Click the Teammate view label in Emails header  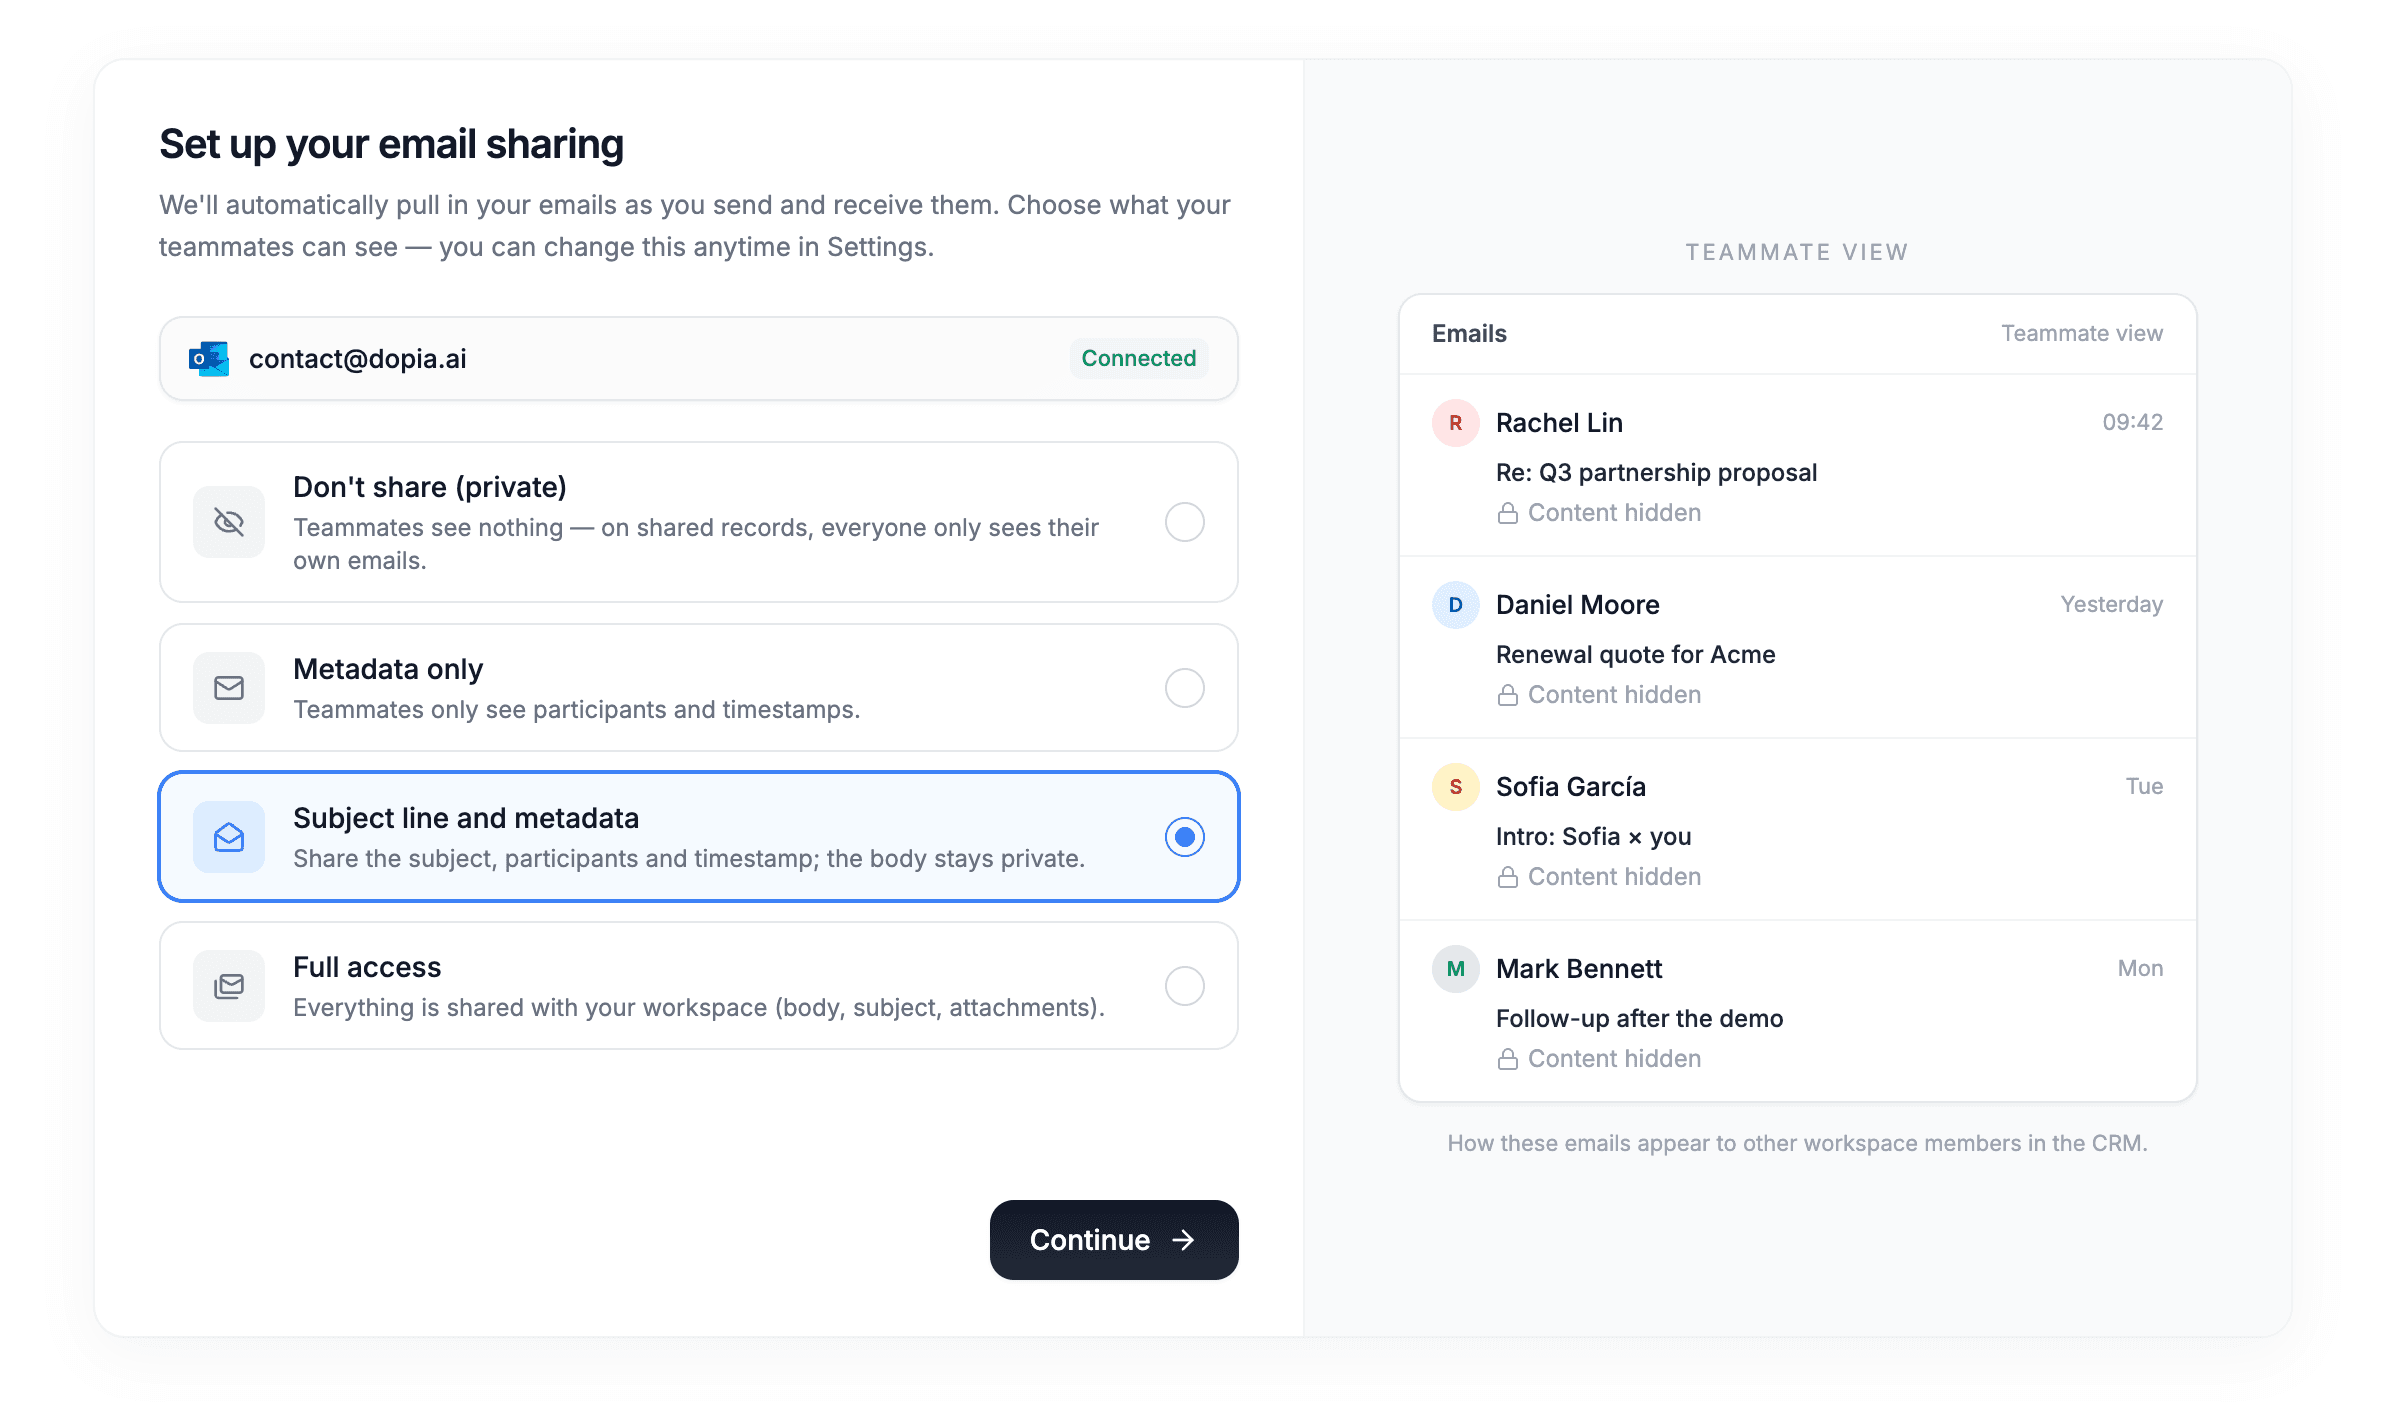coord(2082,334)
